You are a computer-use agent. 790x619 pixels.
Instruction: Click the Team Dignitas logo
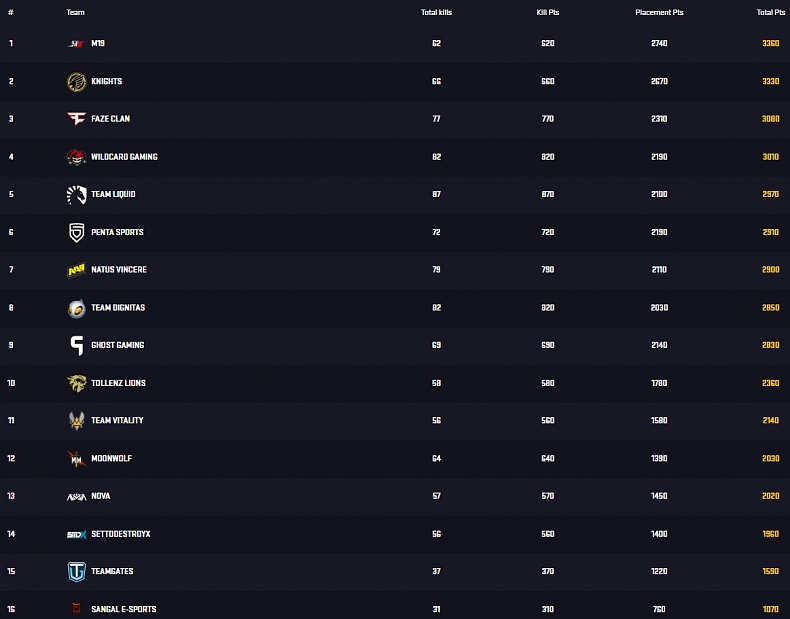coord(76,308)
